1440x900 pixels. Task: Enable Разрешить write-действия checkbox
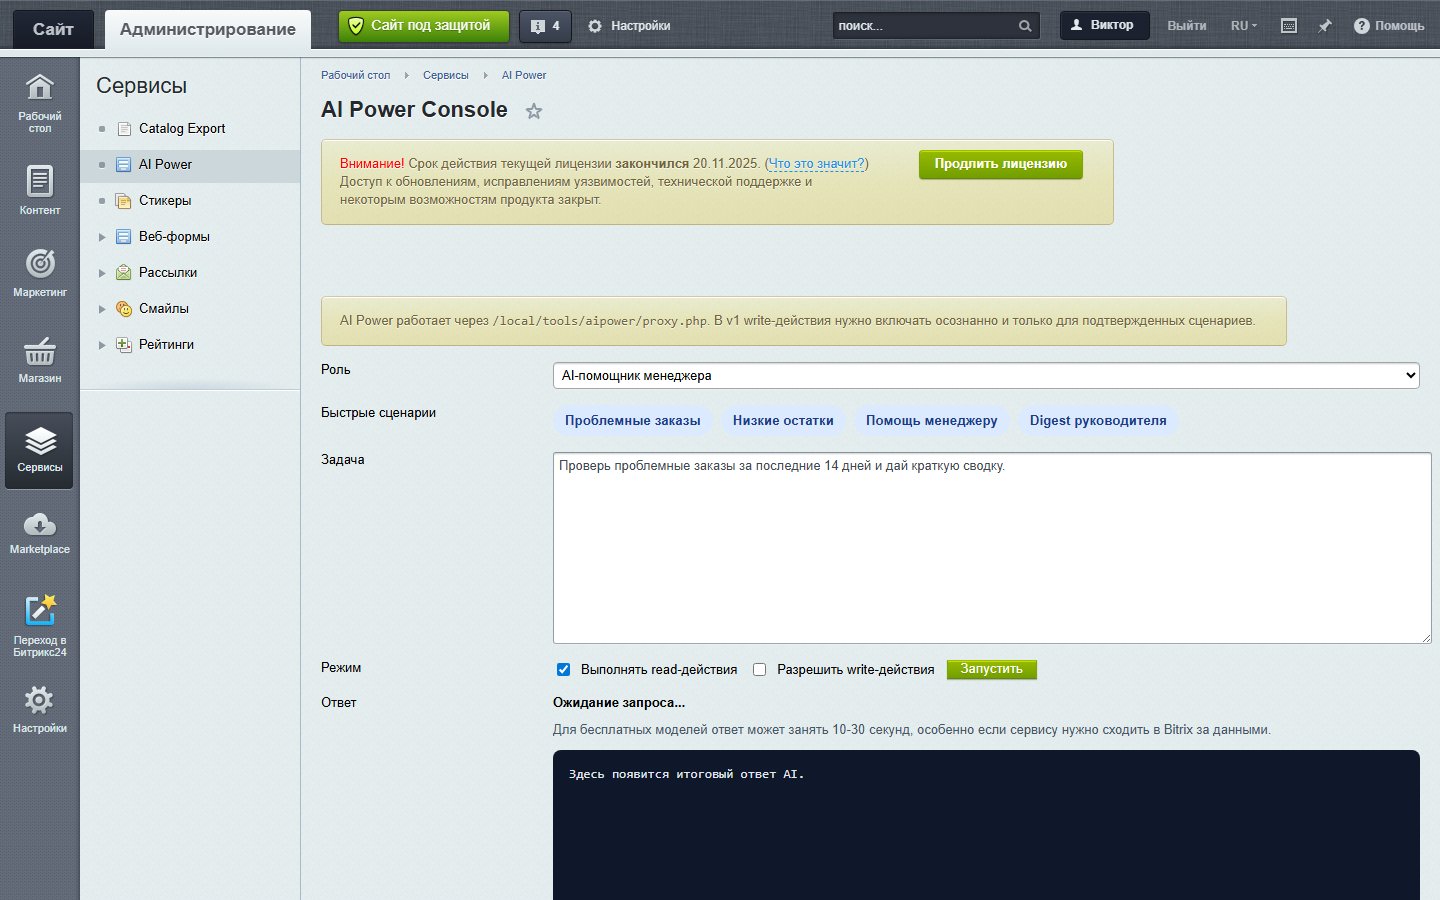(759, 670)
